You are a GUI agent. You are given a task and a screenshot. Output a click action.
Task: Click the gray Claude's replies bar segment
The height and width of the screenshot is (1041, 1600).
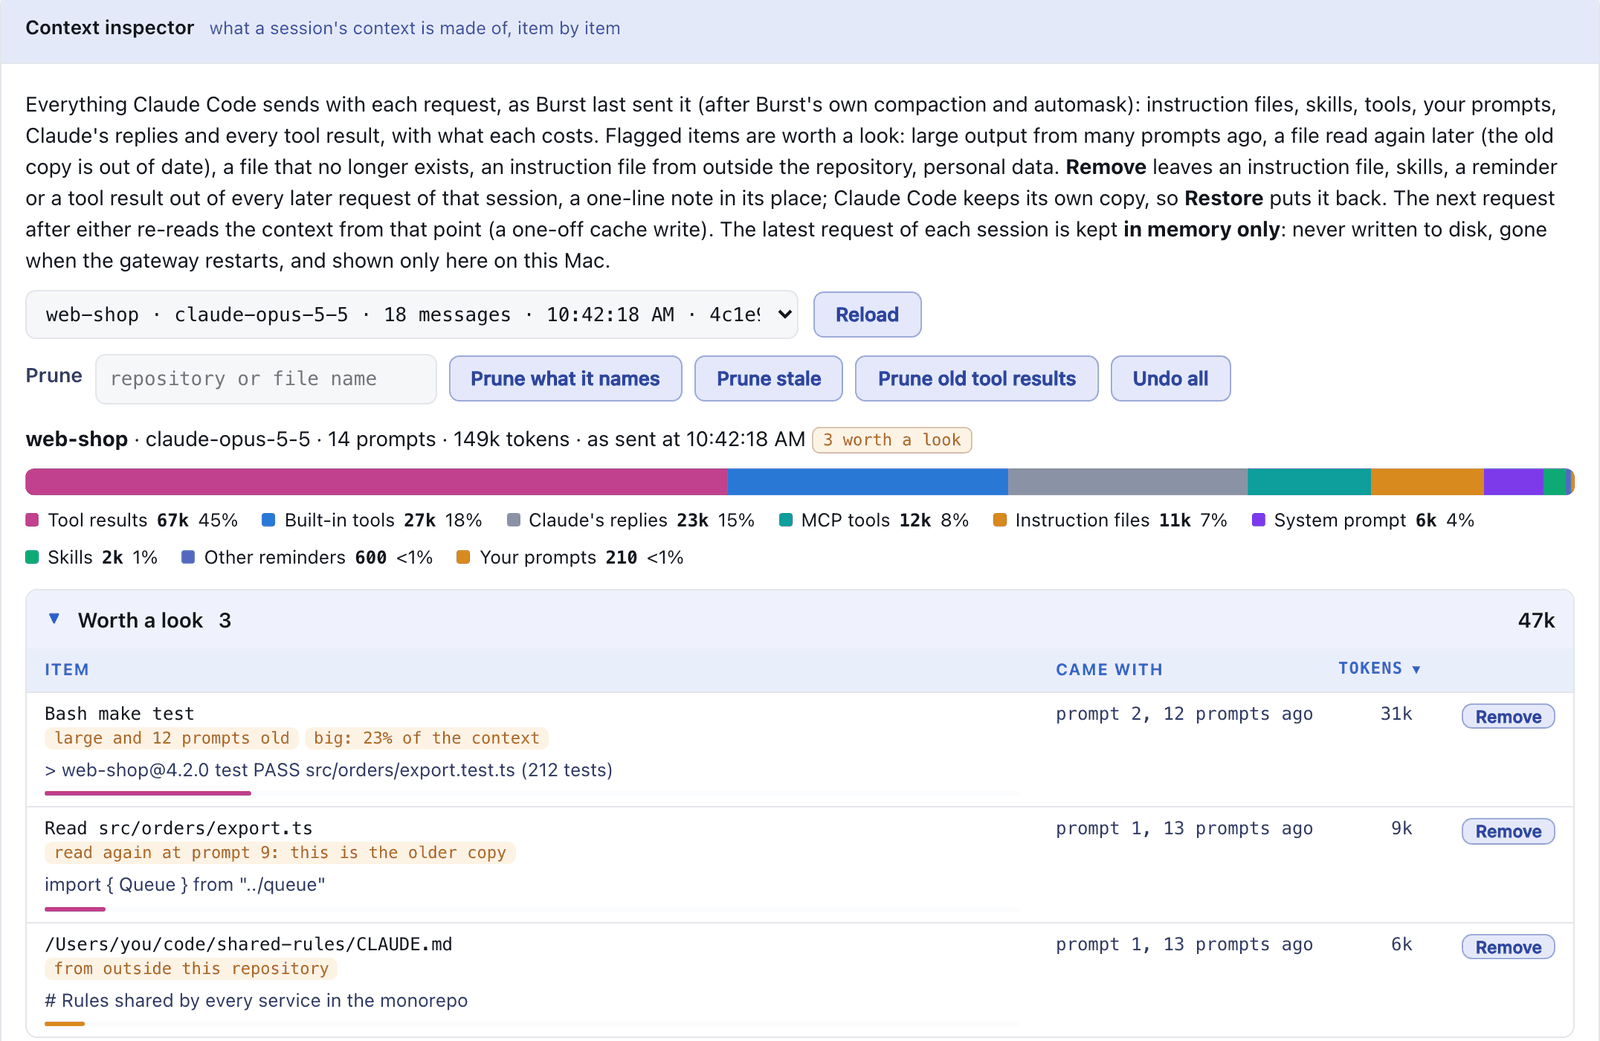coord(1128,482)
